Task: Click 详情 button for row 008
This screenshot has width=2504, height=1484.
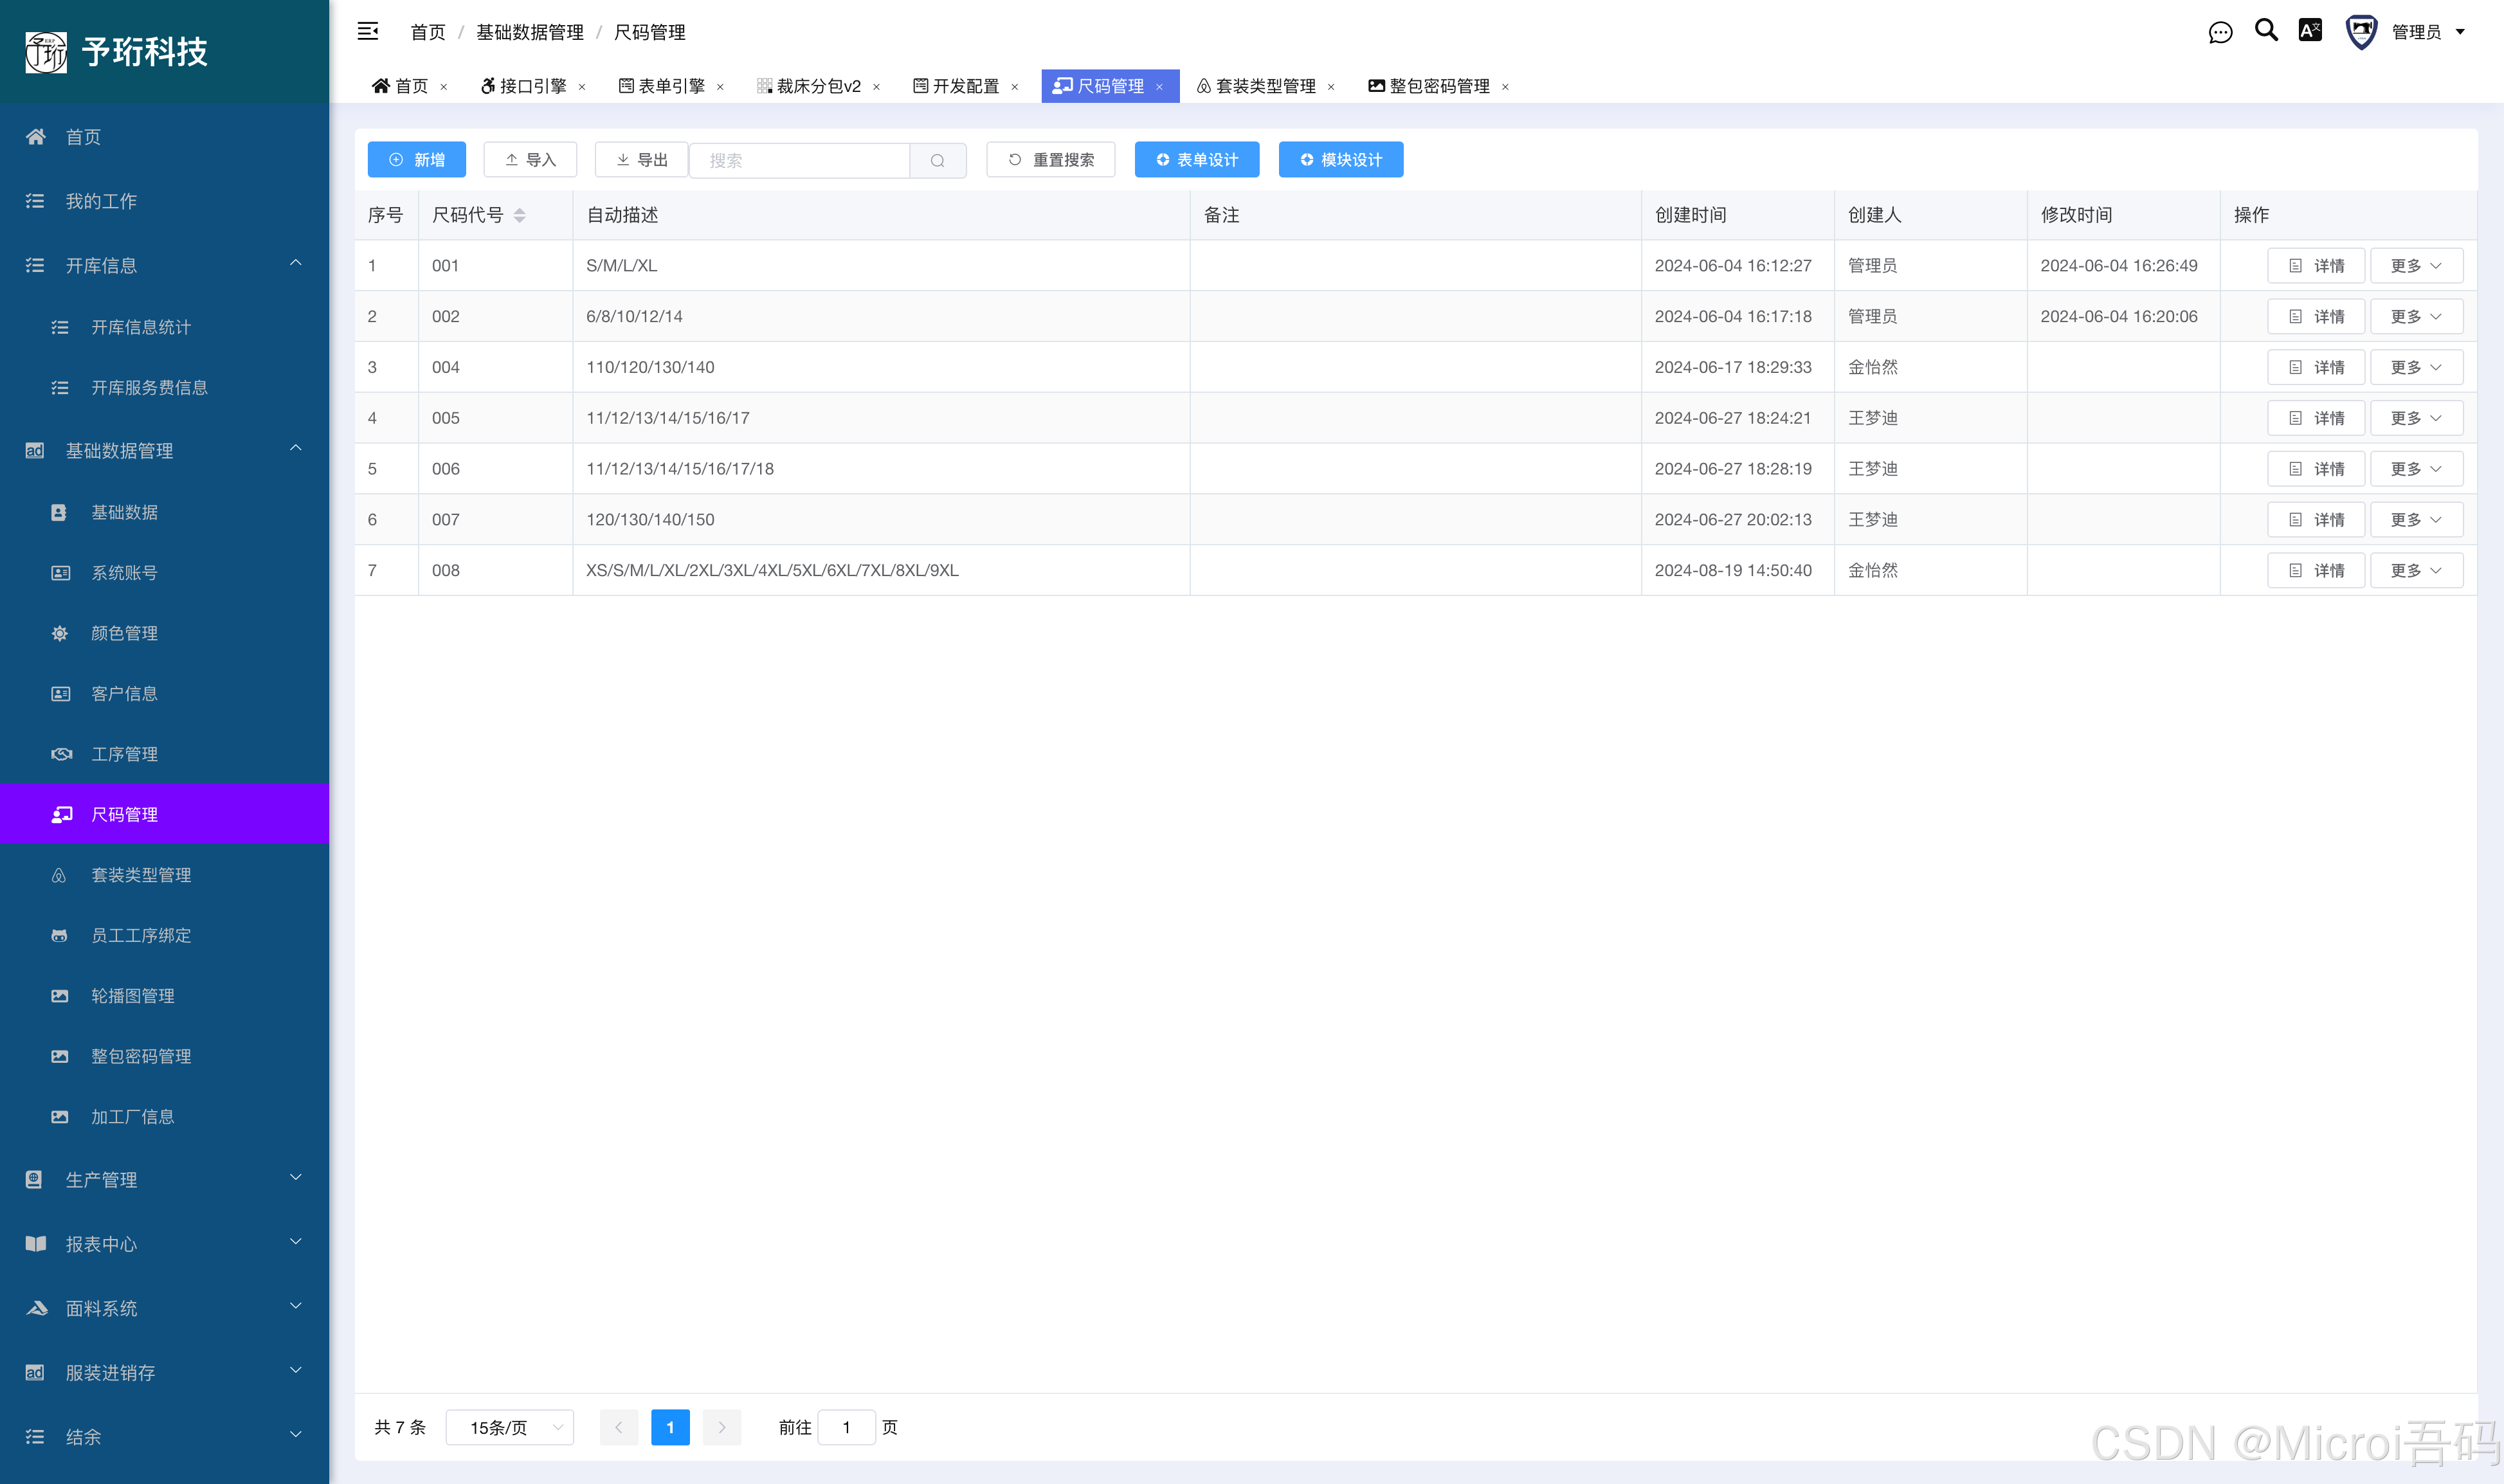Action: tap(2315, 571)
